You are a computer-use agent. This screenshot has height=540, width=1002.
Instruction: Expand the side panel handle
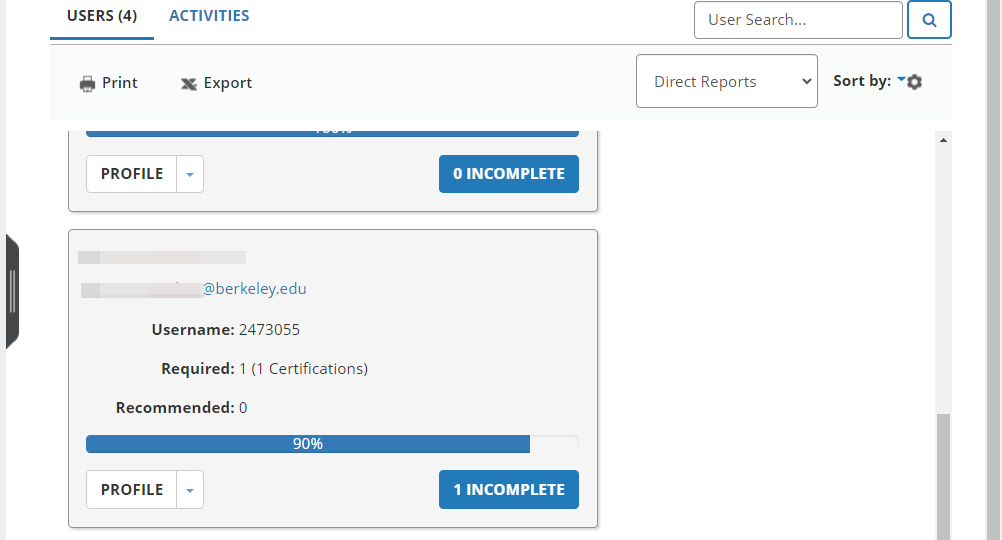12,291
